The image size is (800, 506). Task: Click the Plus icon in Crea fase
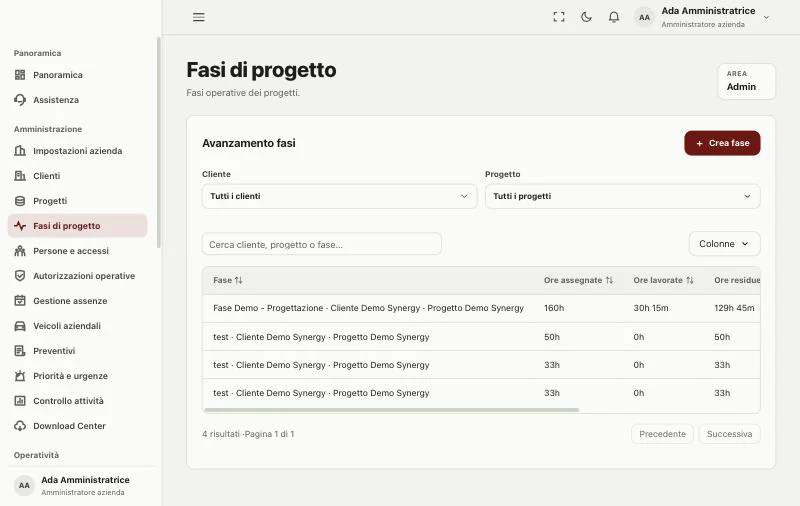pos(699,144)
